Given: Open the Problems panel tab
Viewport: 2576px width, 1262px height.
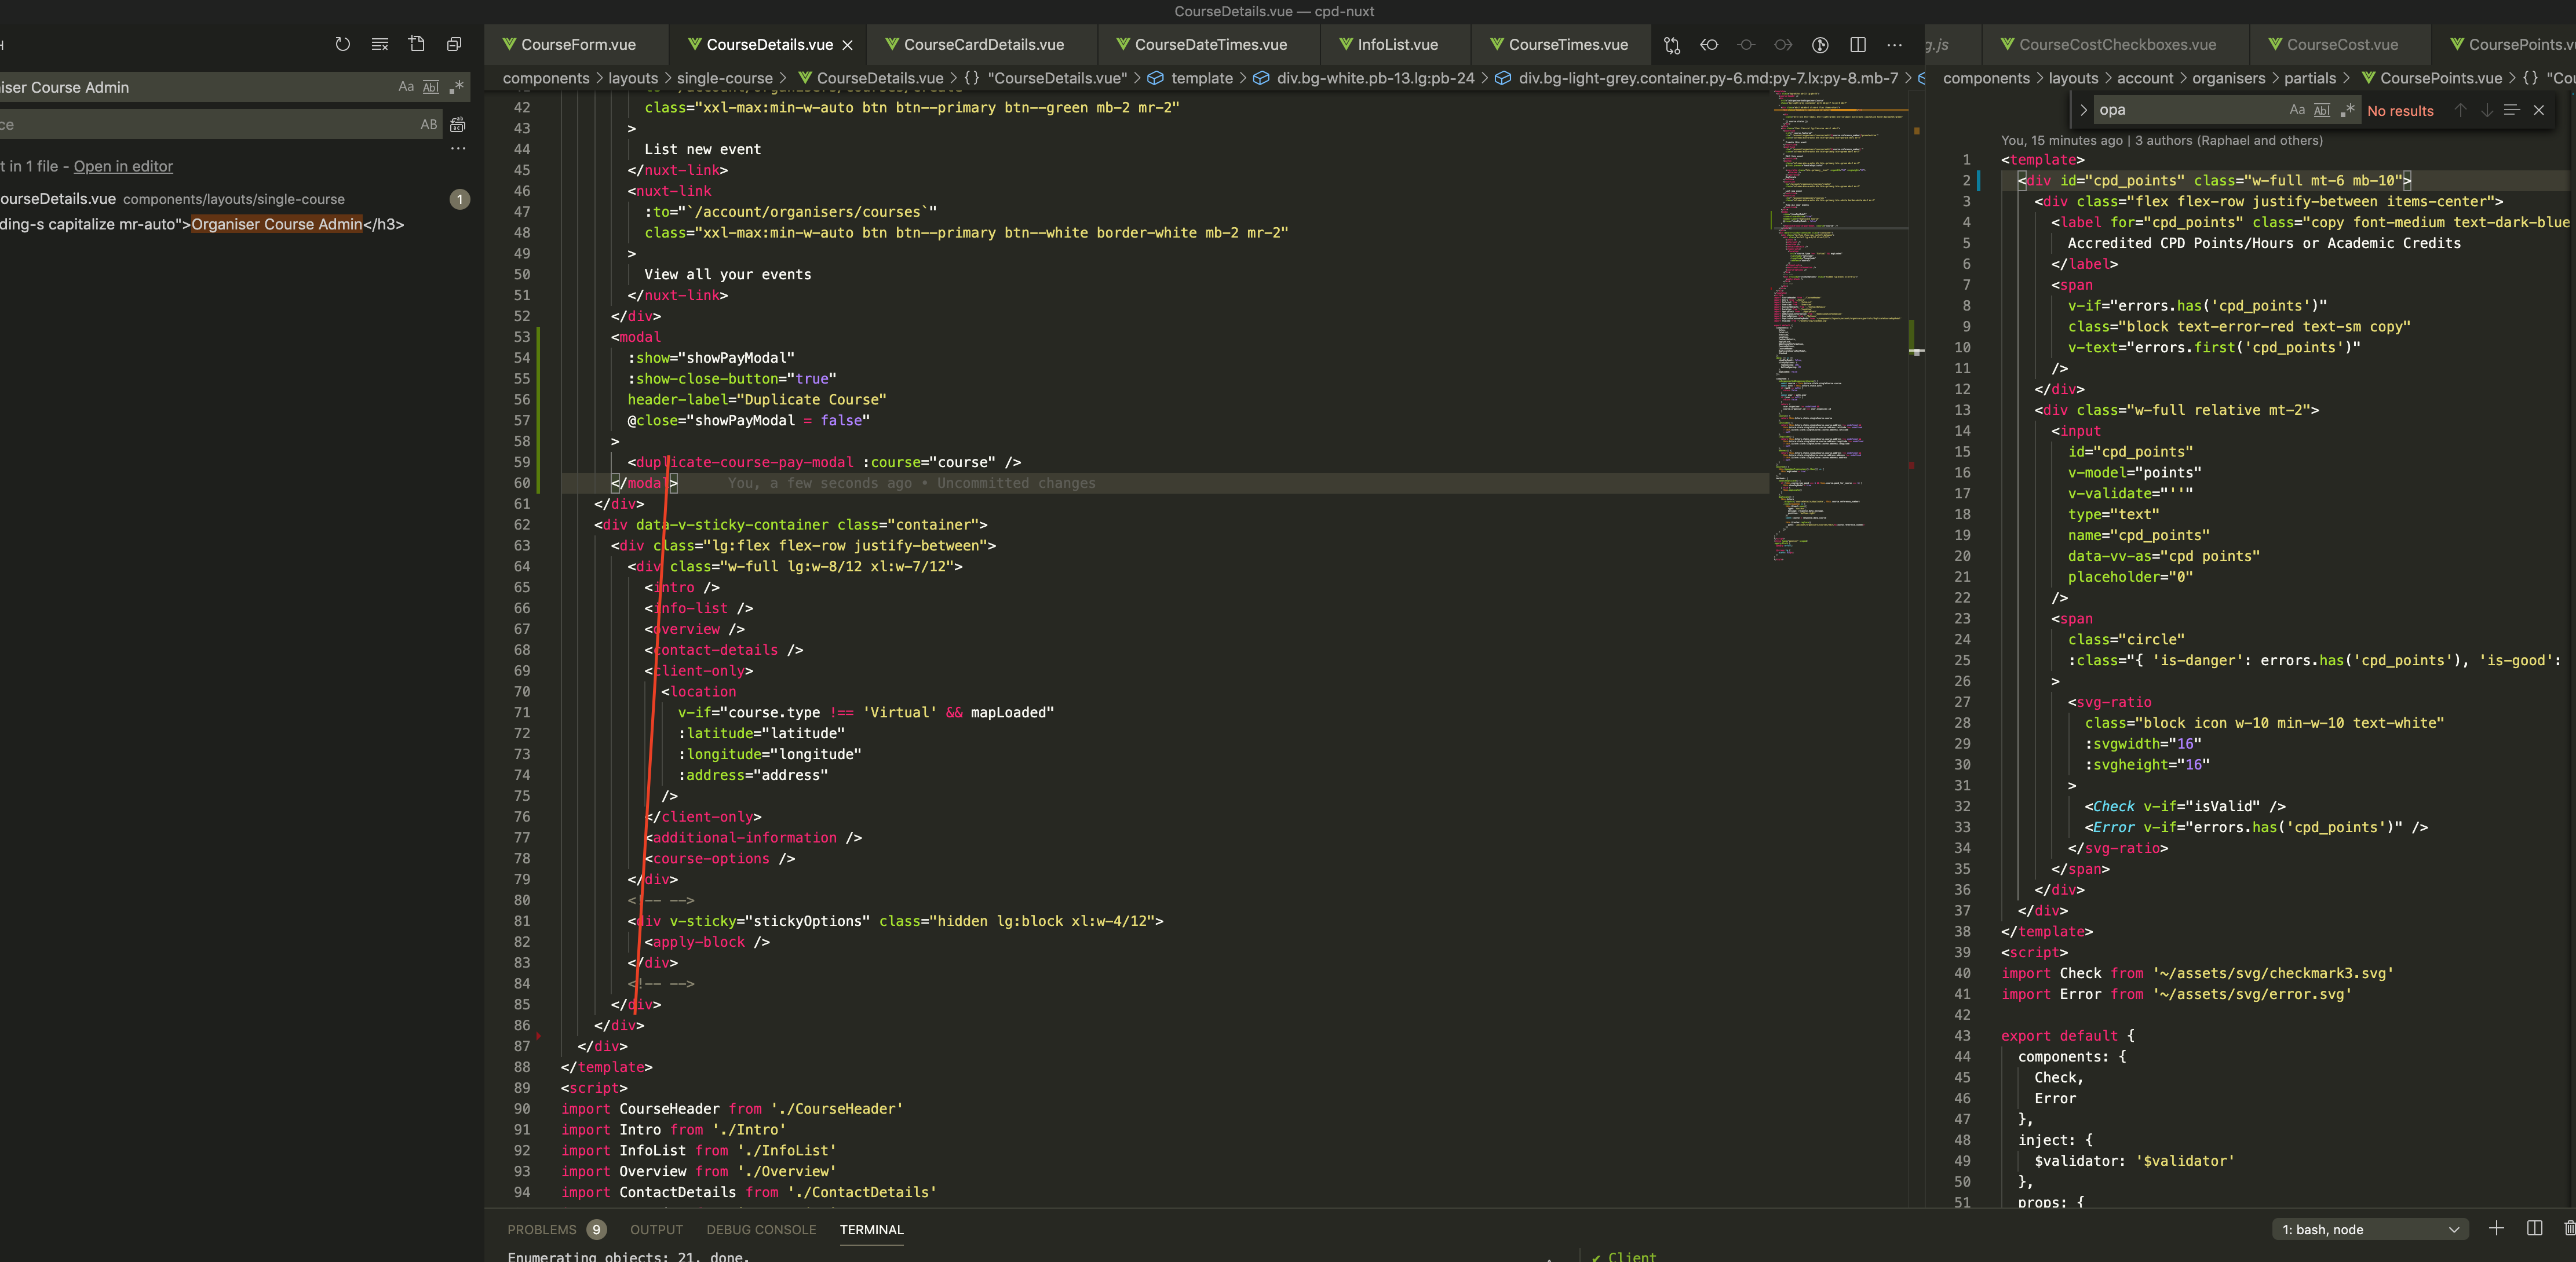Looking at the screenshot, I should click(556, 1229).
